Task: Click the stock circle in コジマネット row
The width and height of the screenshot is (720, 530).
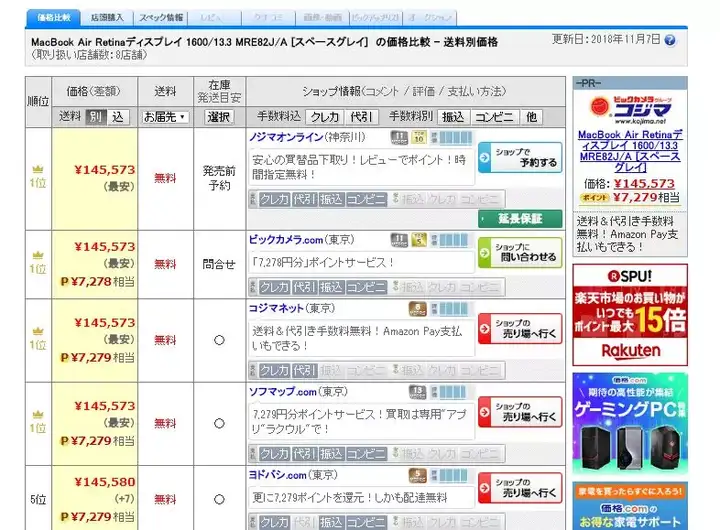Action: click(x=219, y=340)
